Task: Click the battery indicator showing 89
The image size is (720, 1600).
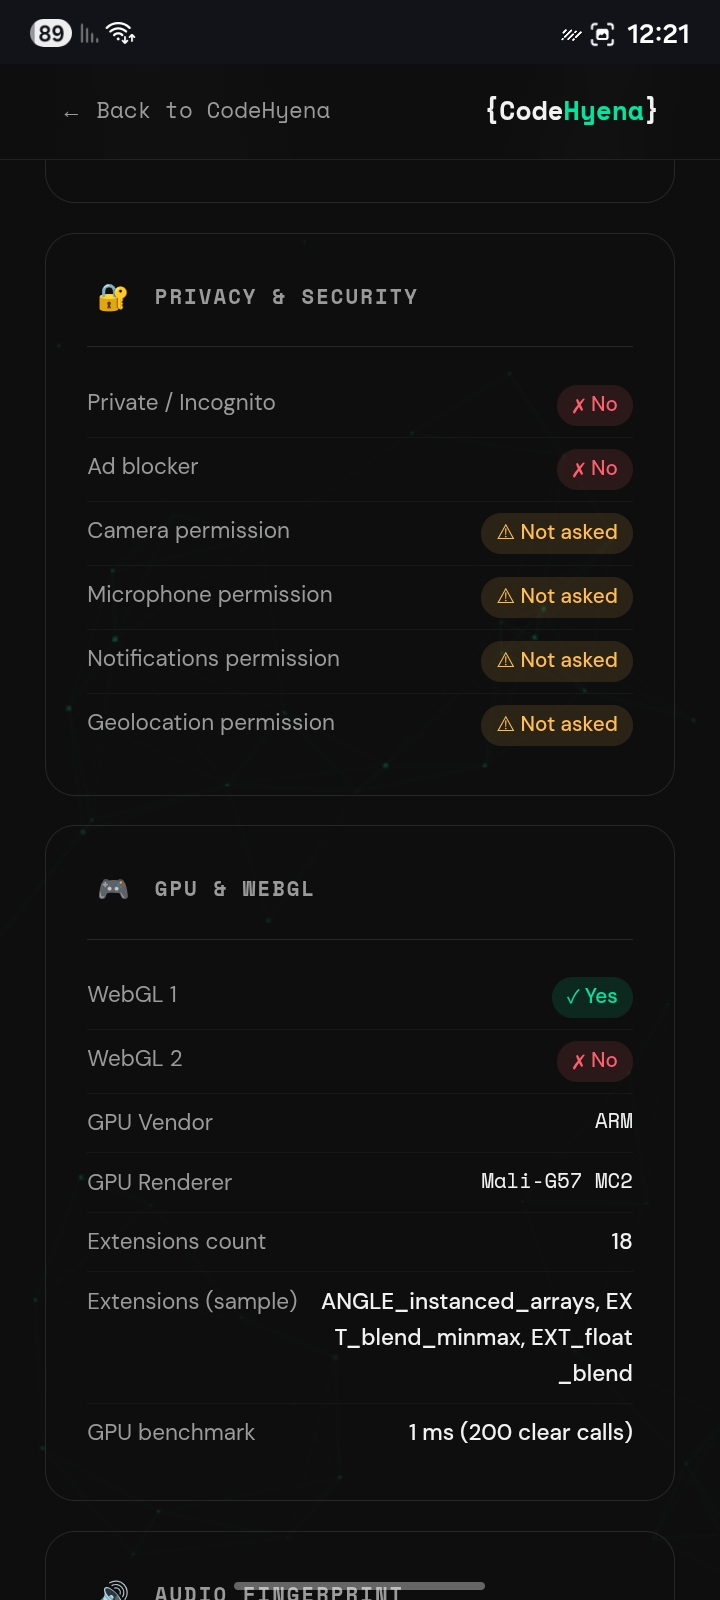Action: click(x=50, y=33)
